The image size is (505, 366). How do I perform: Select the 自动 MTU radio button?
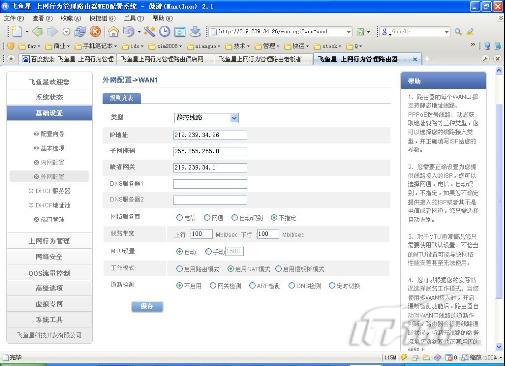(180, 252)
